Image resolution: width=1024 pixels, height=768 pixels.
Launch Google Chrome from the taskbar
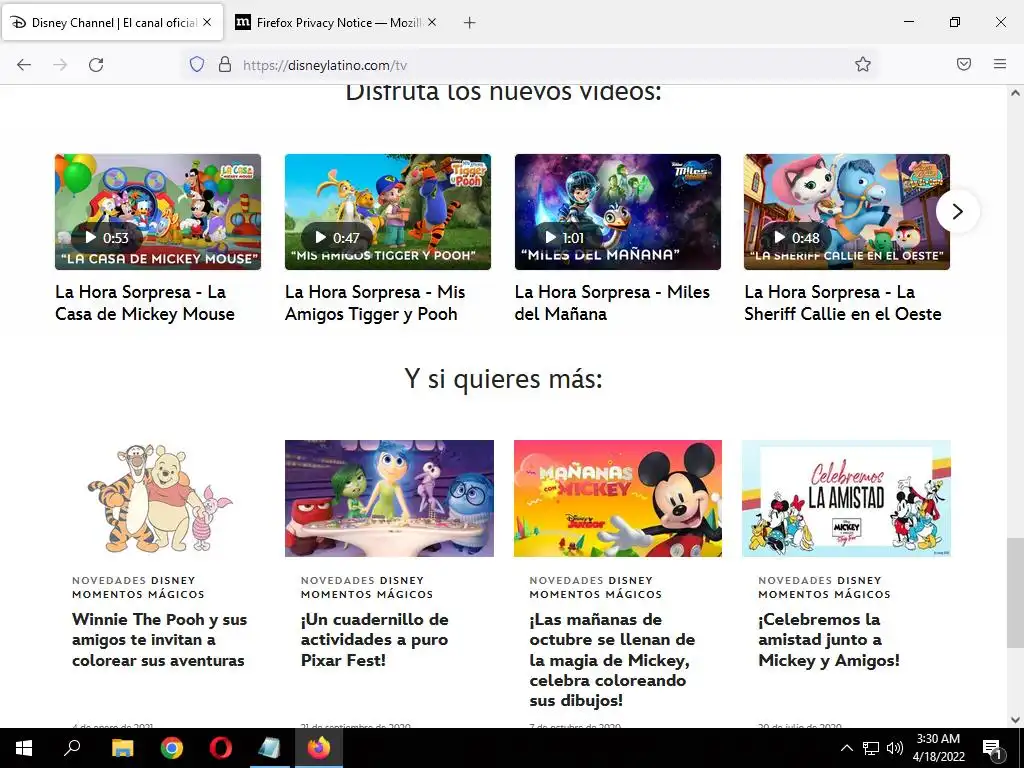172,748
